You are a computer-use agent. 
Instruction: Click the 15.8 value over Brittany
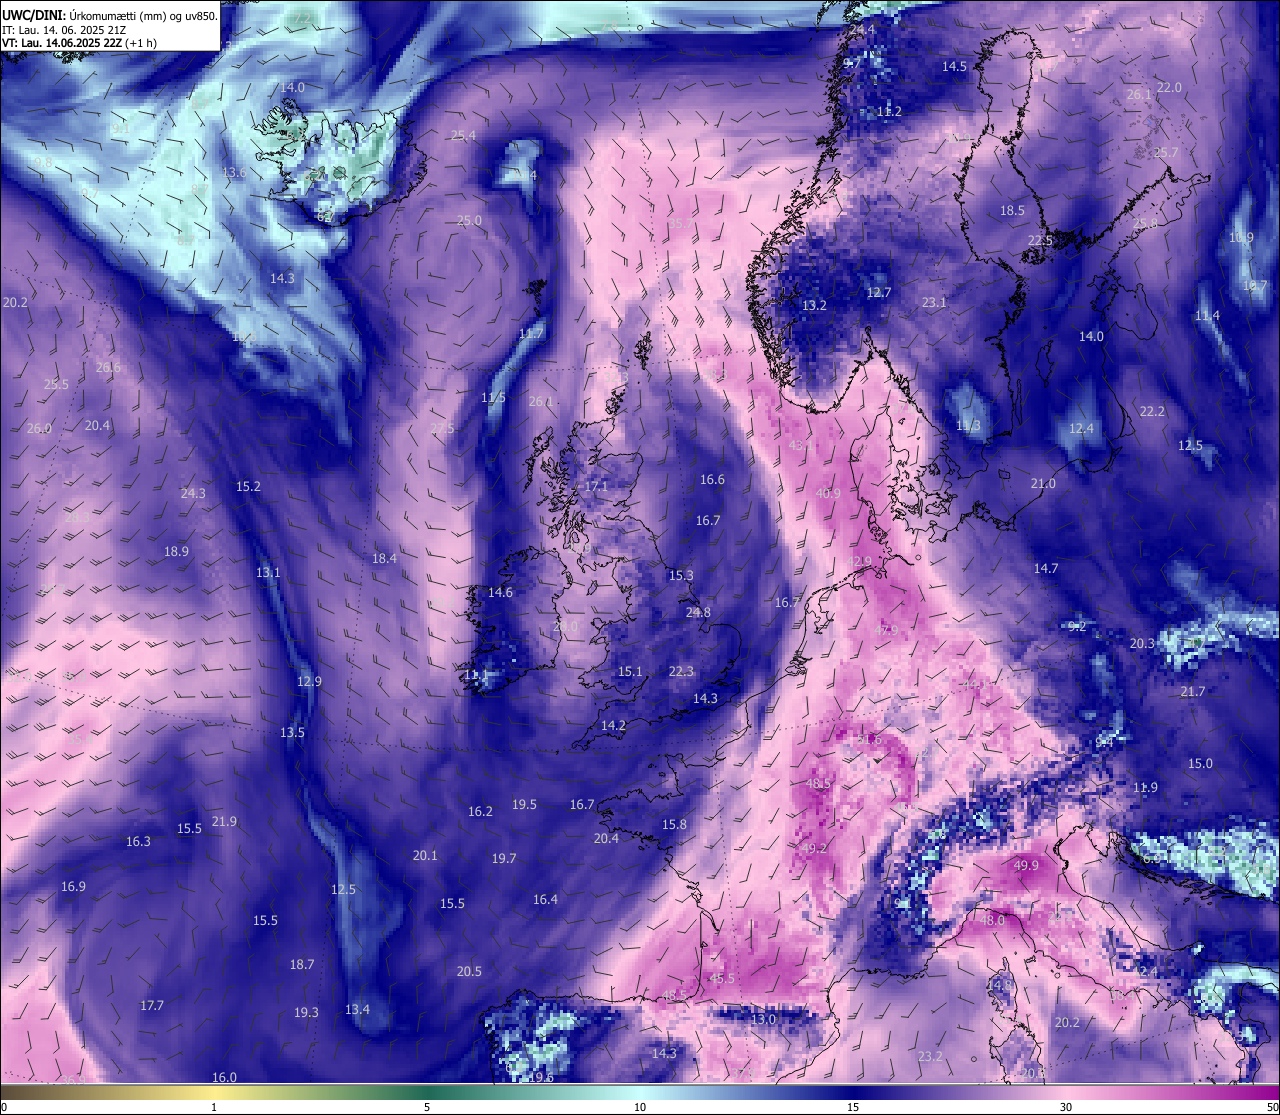pos(674,825)
